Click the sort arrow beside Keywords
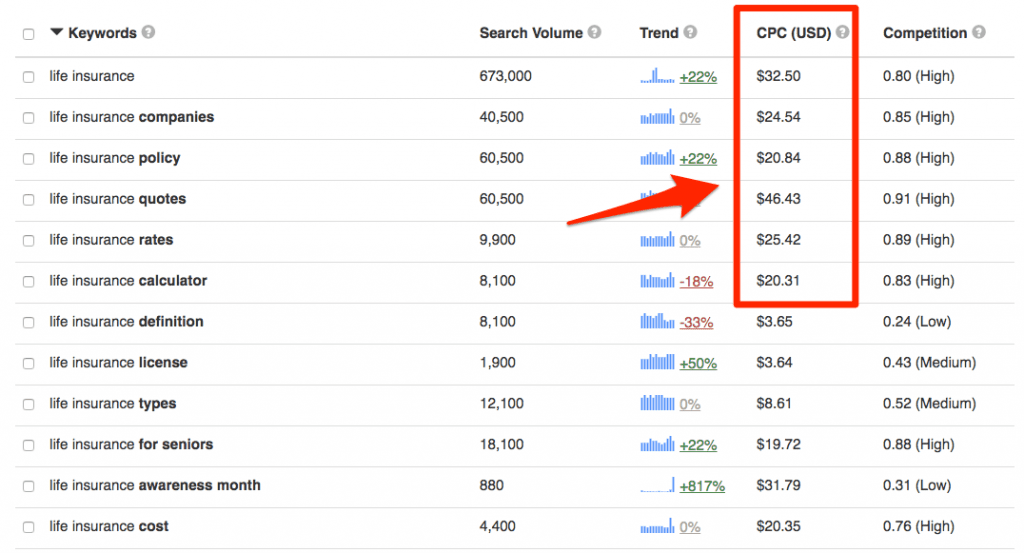The height and width of the screenshot is (553, 1024). [x=57, y=33]
